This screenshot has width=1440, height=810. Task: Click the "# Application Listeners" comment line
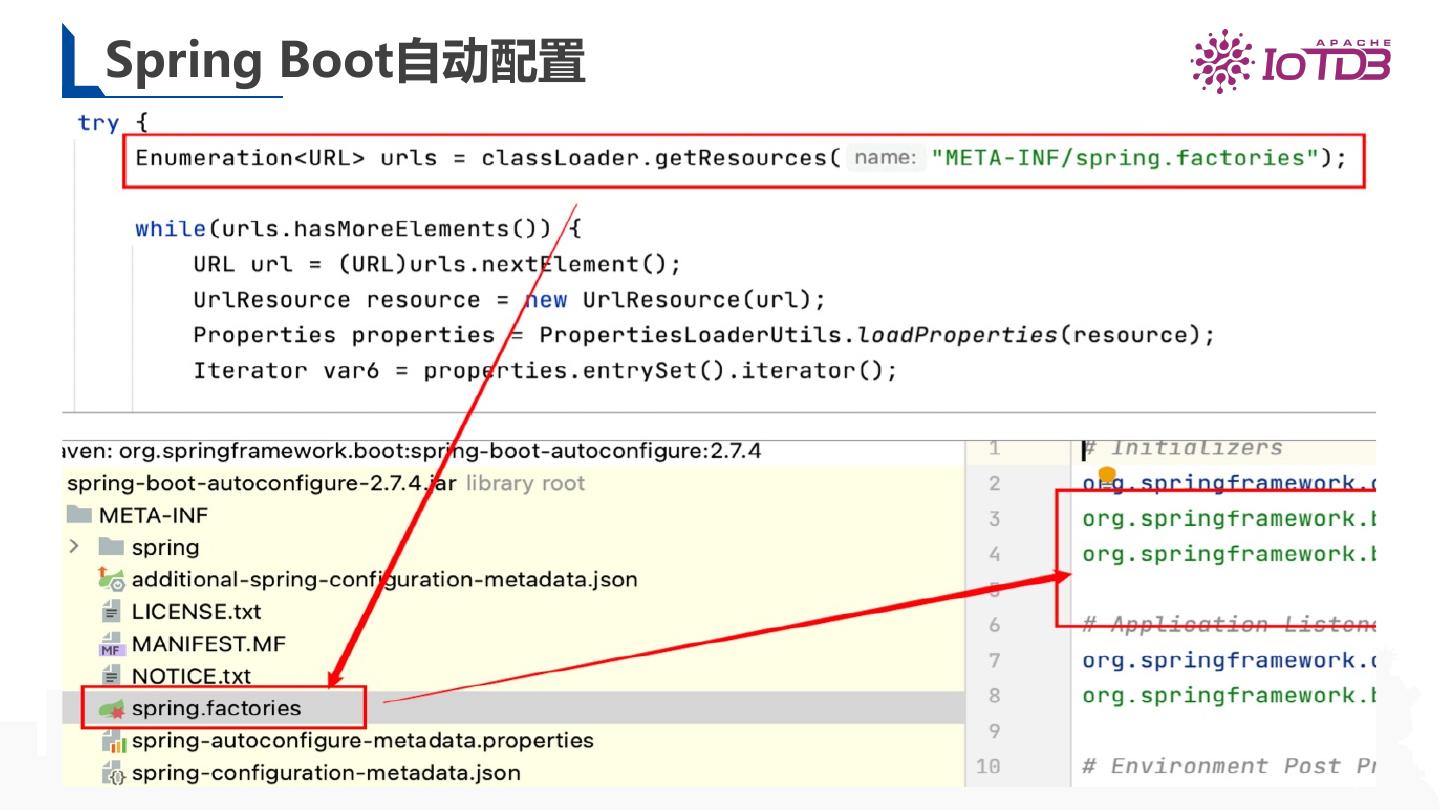pyautogui.click(x=1229, y=625)
